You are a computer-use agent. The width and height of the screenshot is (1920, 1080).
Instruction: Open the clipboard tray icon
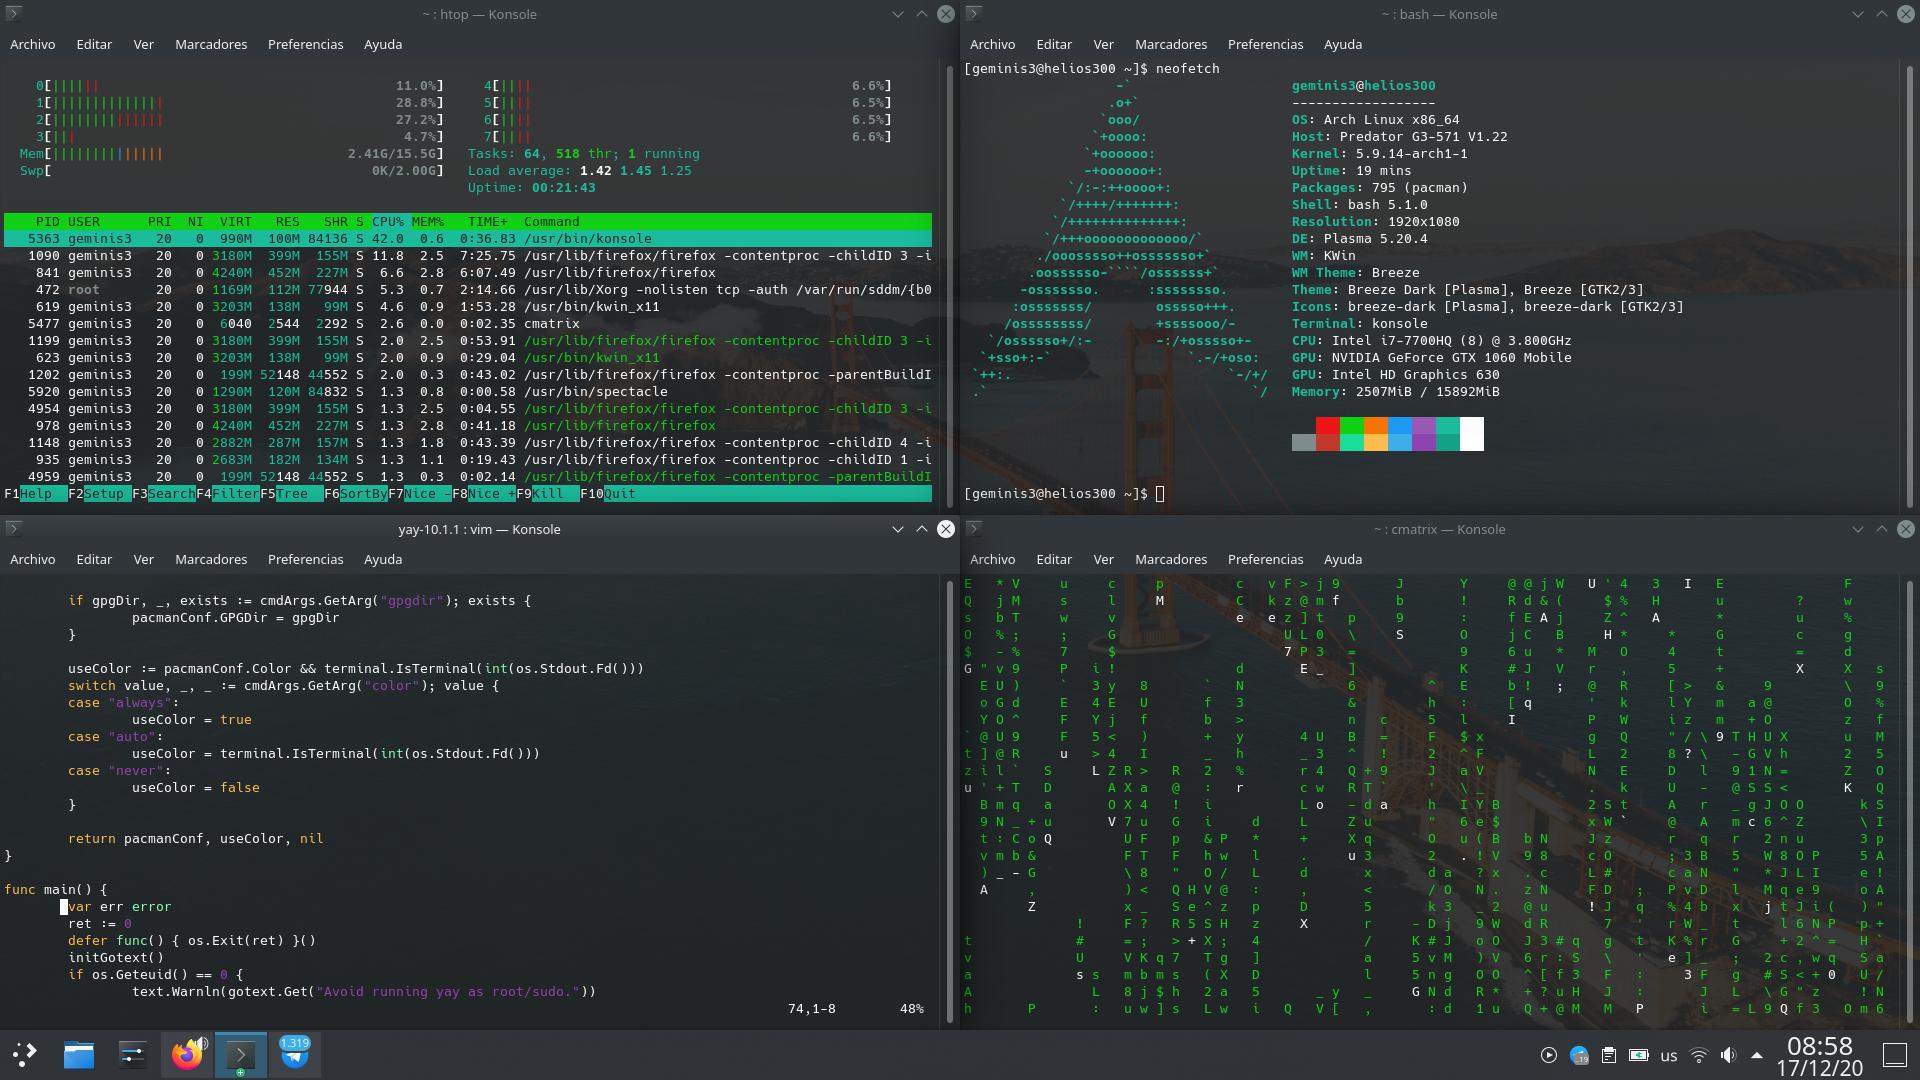coord(1608,1055)
